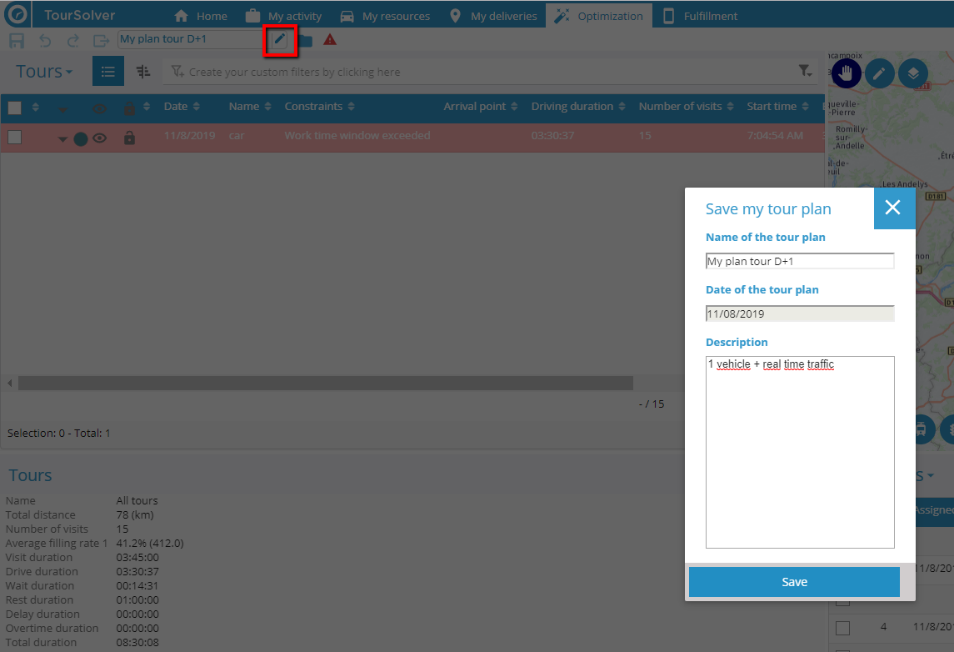Viewport: 954px width, 652px height.
Task: Open the folder icon in toolbar
Action: pyautogui.click(x=305, y=40)
